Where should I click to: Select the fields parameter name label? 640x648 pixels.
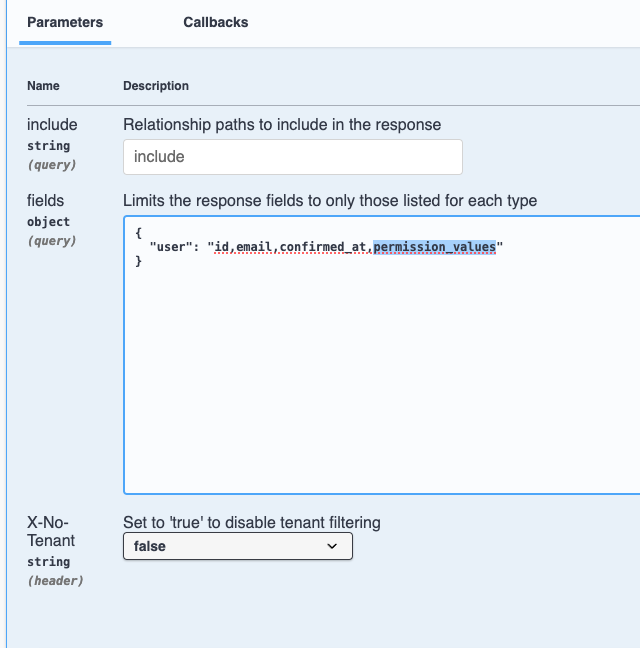tap(46, 201)
